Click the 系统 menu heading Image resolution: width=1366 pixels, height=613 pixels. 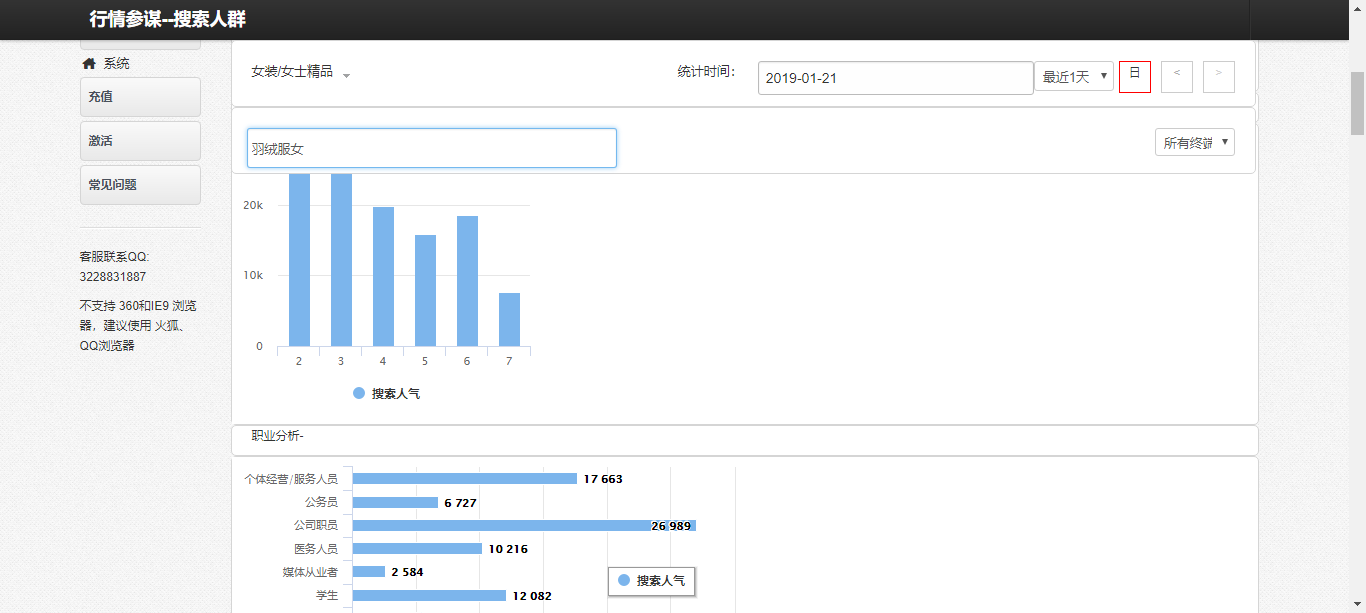[116, 64]
